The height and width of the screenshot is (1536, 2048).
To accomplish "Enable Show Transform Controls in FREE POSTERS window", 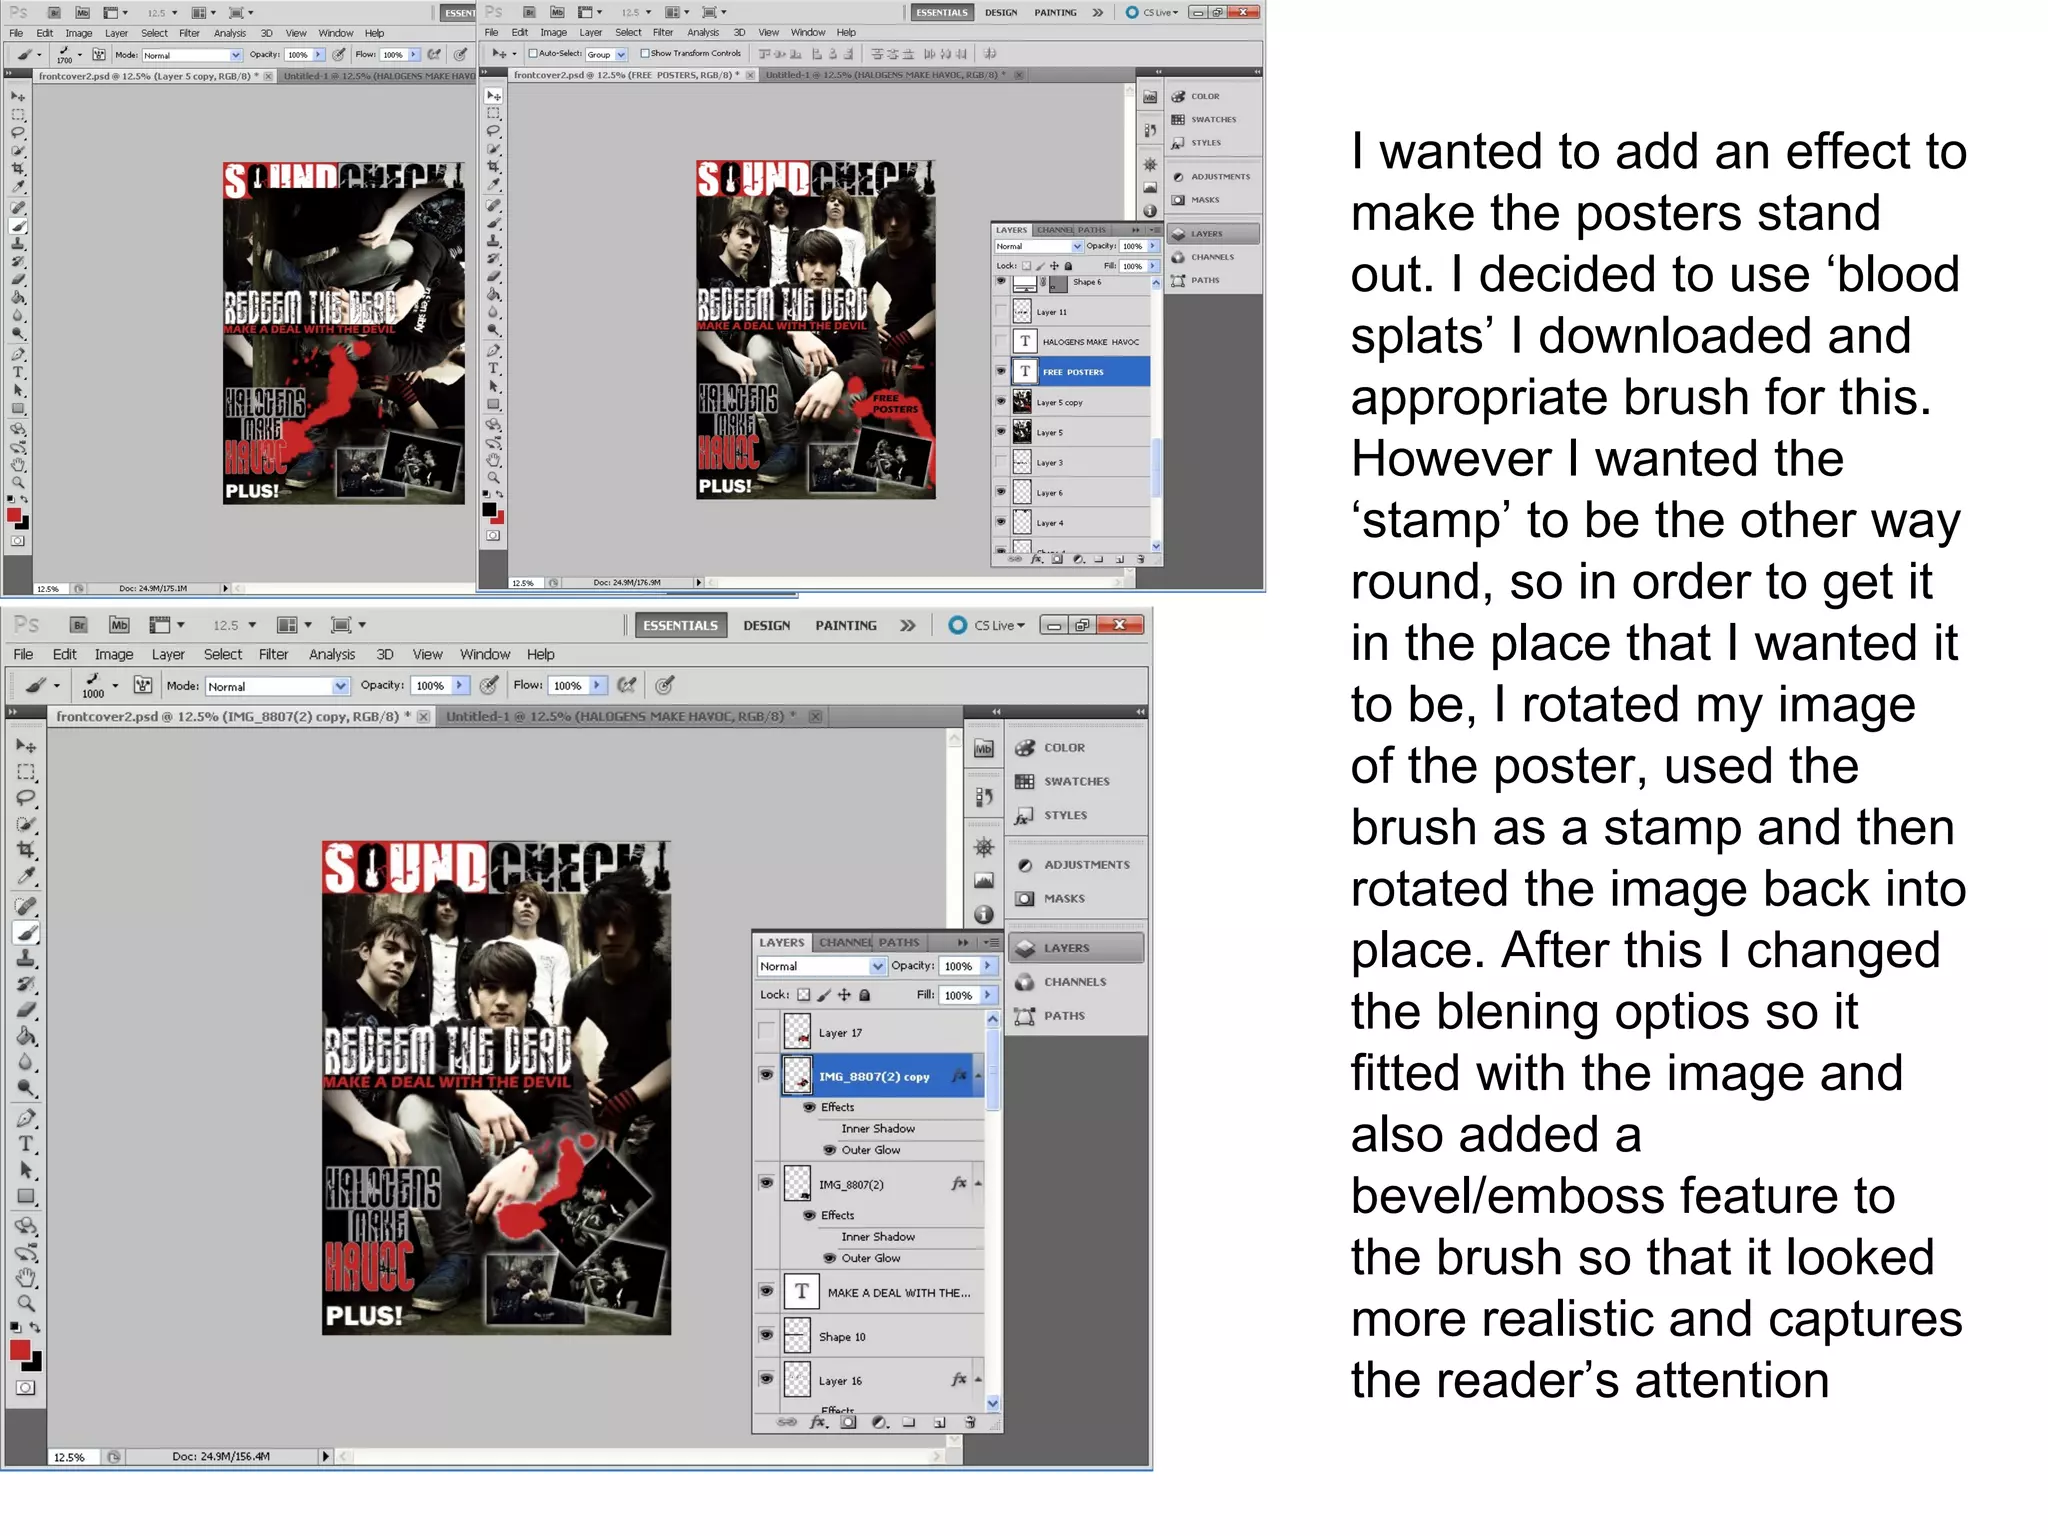I will [645, 54].
